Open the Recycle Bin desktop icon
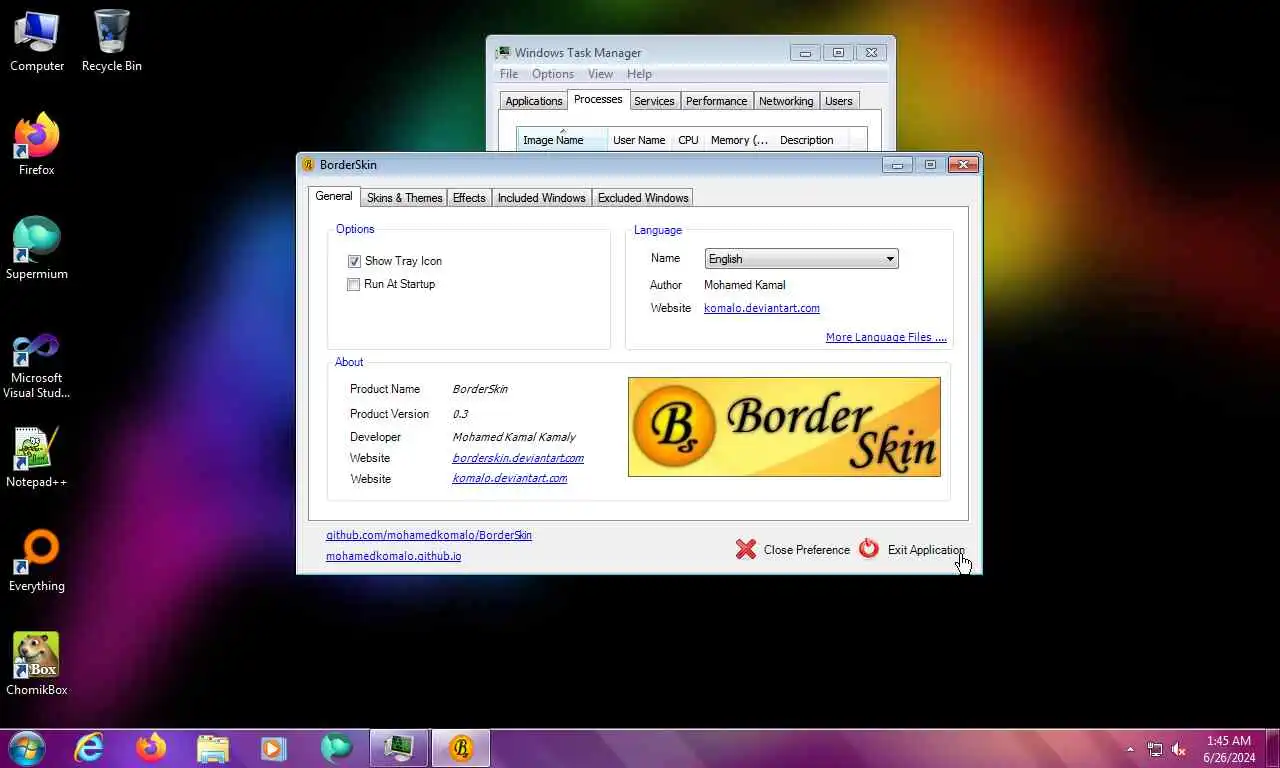This screenshot has width=1280, height=768. coord(112,41)
